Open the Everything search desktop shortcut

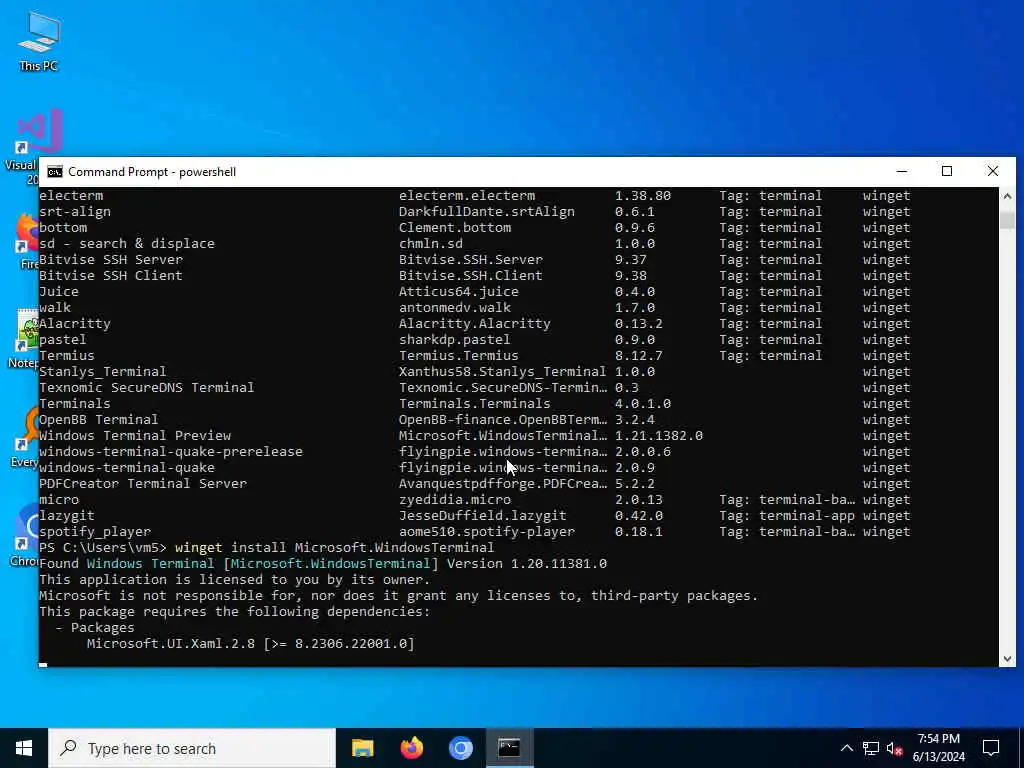click(x=26, y=436)
